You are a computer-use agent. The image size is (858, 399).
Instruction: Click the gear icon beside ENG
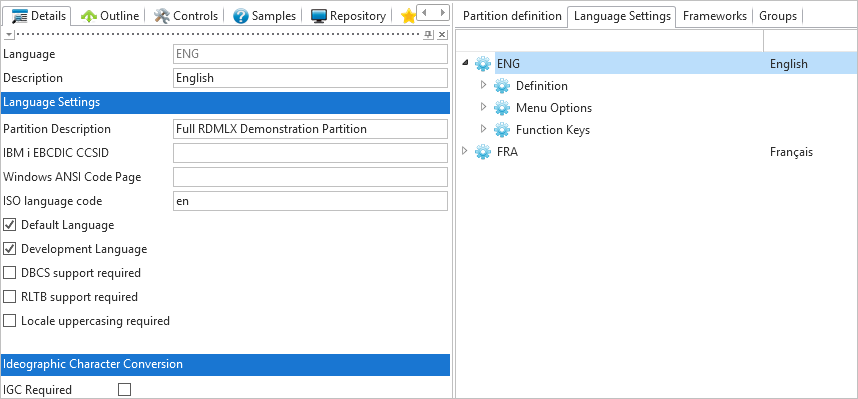pos(483,64)
